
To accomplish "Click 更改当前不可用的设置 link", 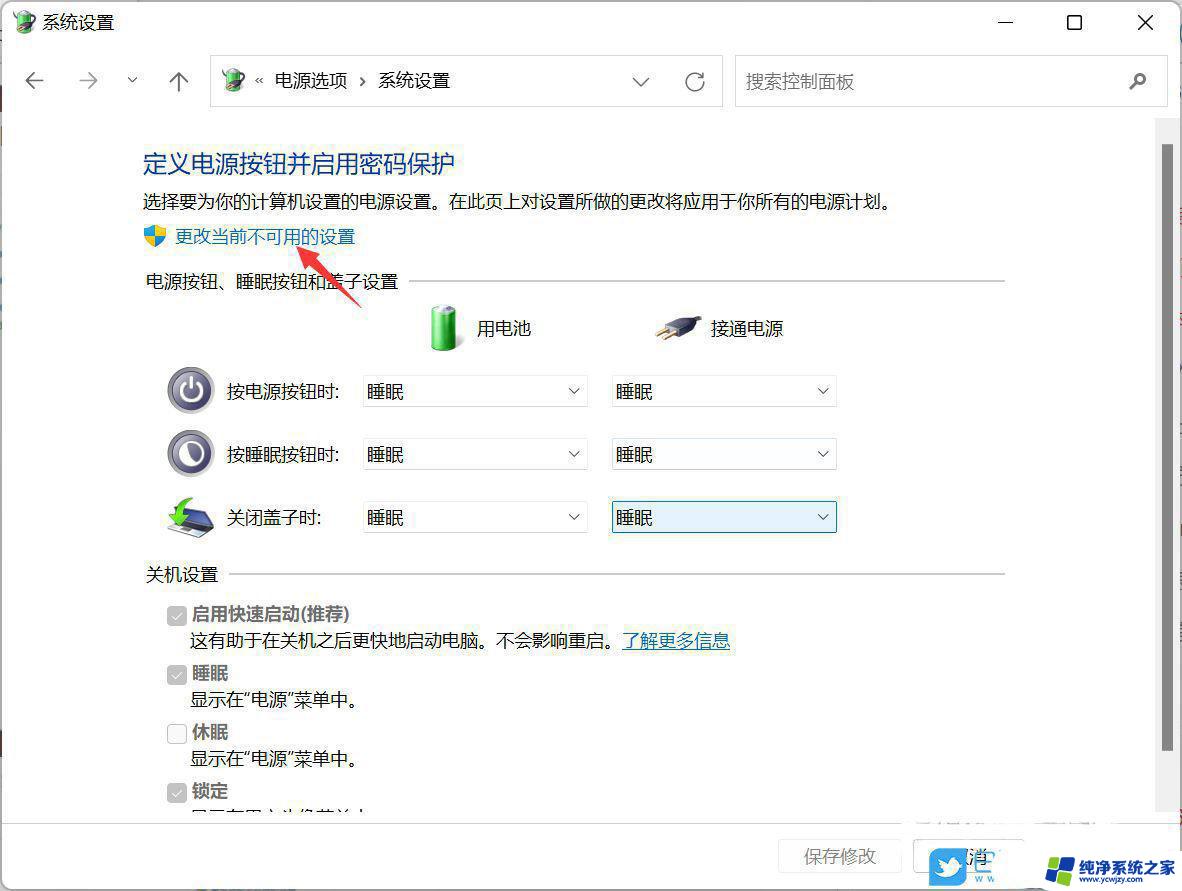I will (x=265, y=237).
